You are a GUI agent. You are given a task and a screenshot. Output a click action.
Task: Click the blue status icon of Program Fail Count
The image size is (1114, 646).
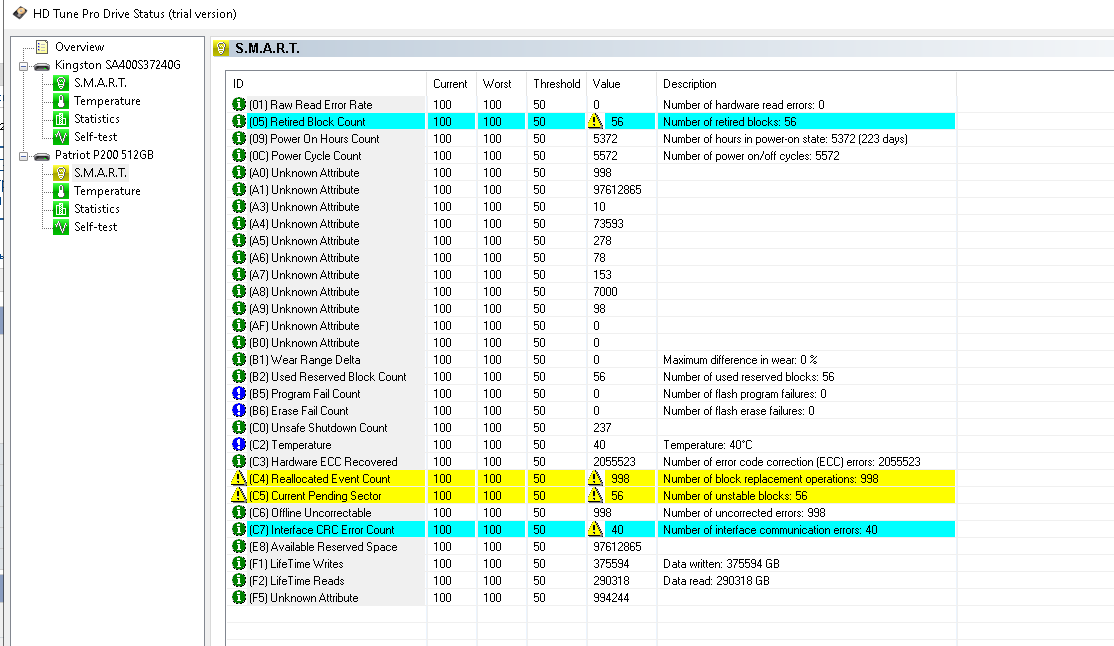[x=239, y=394]
